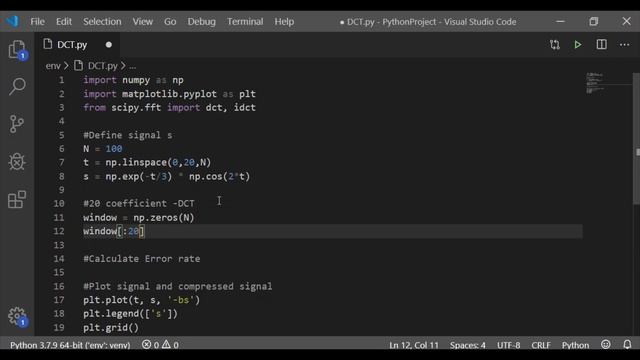The height and width of the screenshot is (360, 640).
Task: Click Ln 12, Col 11 to go to line
Action: (414, 345)
